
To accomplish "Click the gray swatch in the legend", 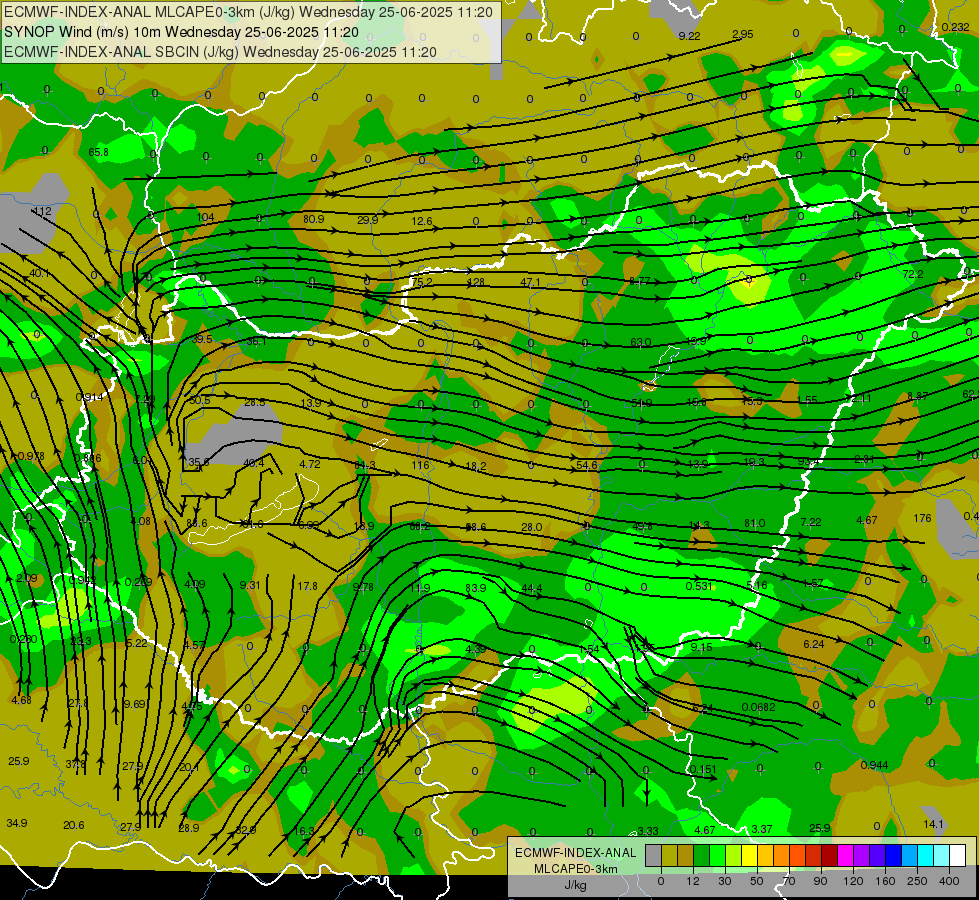I will (653, 855).
